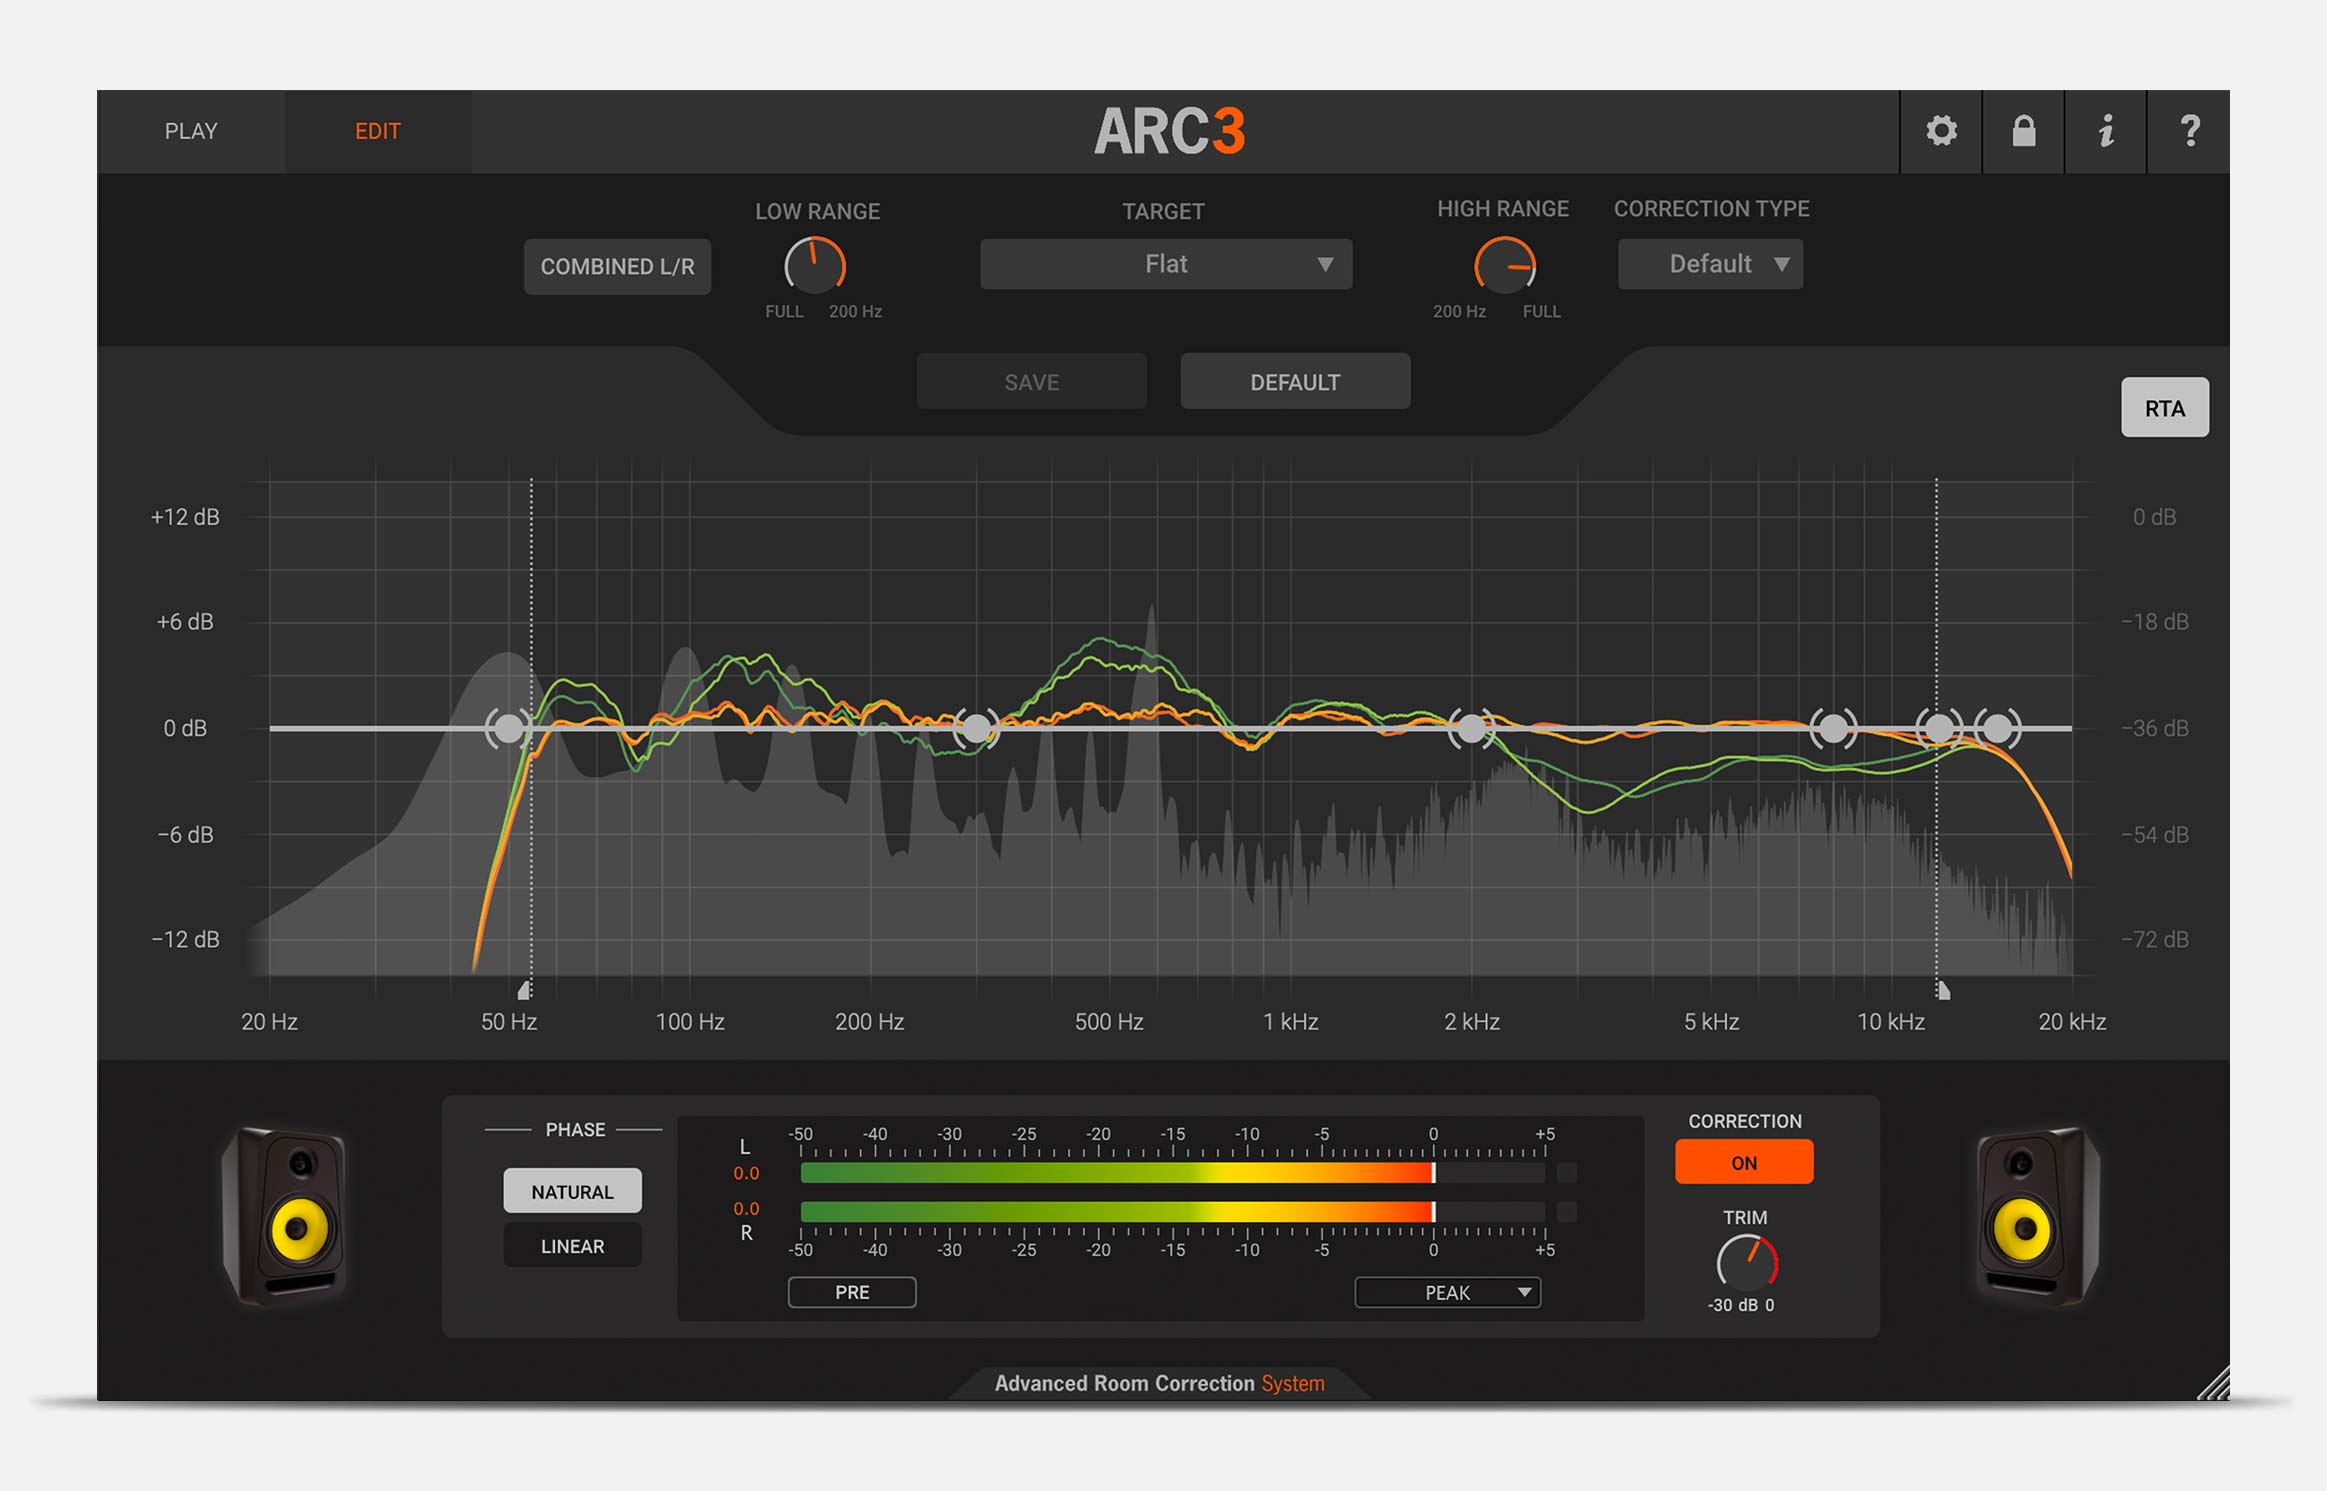Click the R channel clip indicator
The image size is (2327, 1491).
1567,1211
